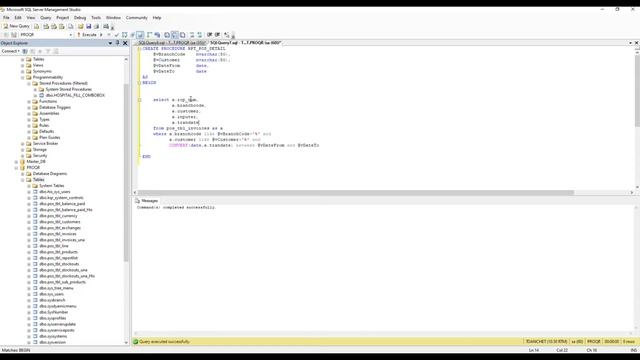Click the Debug play arrow icon
Viewport: 640px width, 360px height.
tap(101, 35)
